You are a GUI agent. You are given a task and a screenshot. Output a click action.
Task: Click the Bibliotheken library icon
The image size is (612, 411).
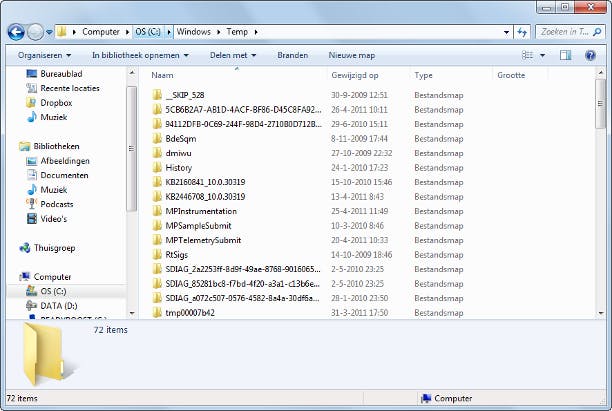pos(25,146)
